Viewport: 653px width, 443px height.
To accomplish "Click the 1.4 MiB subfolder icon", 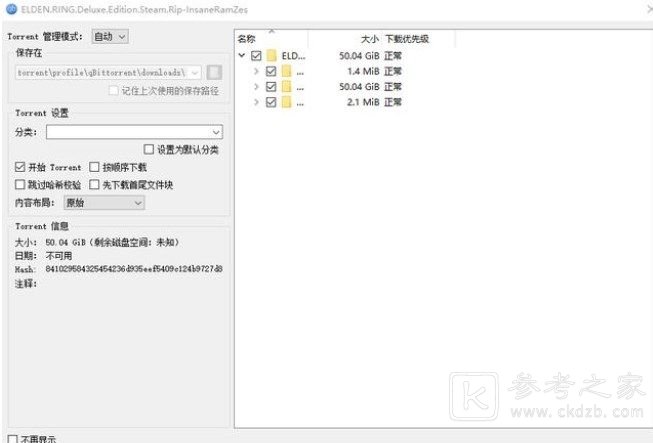I will (287, 71).
